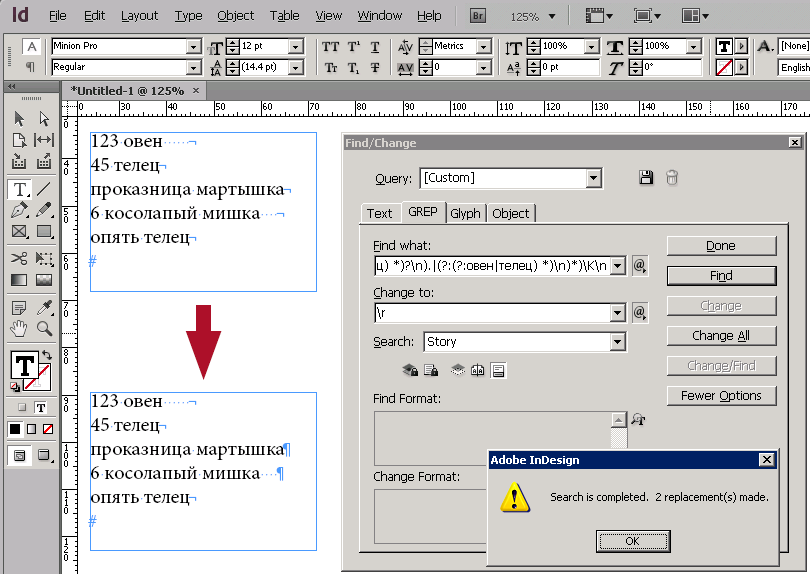Open special characters menu for Find what
Image resolution: width=810 pixels, height=574 pixels.
click(640, 266)
